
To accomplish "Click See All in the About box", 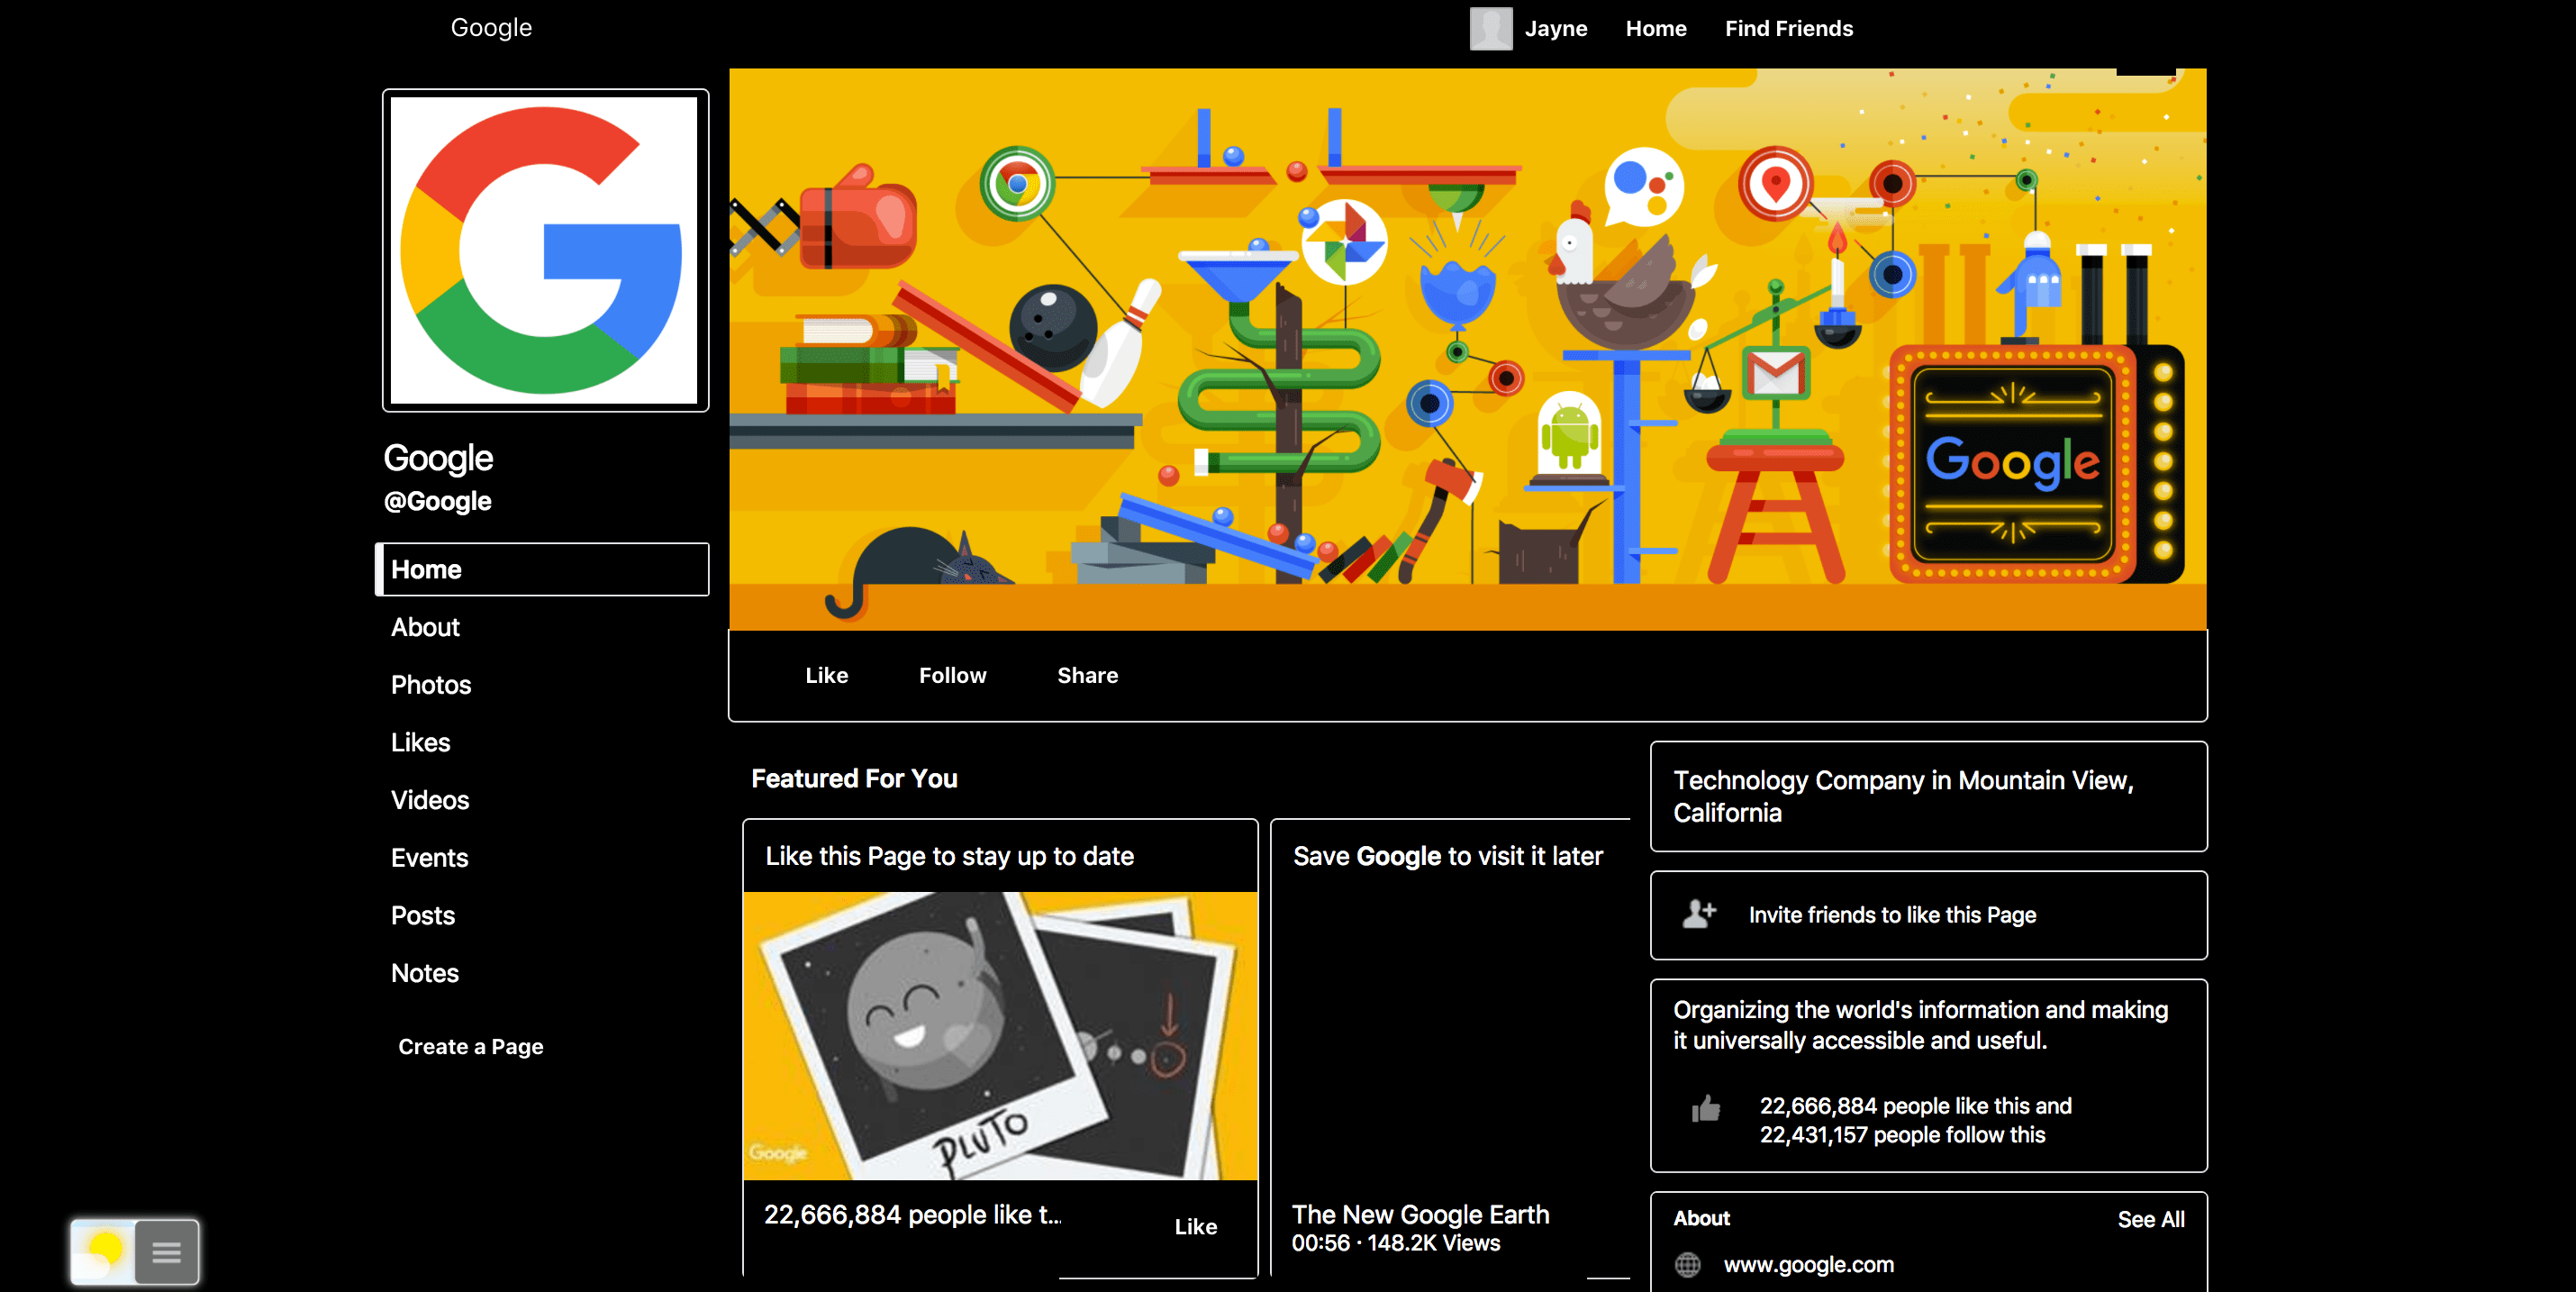I will click(2150, 1219).
